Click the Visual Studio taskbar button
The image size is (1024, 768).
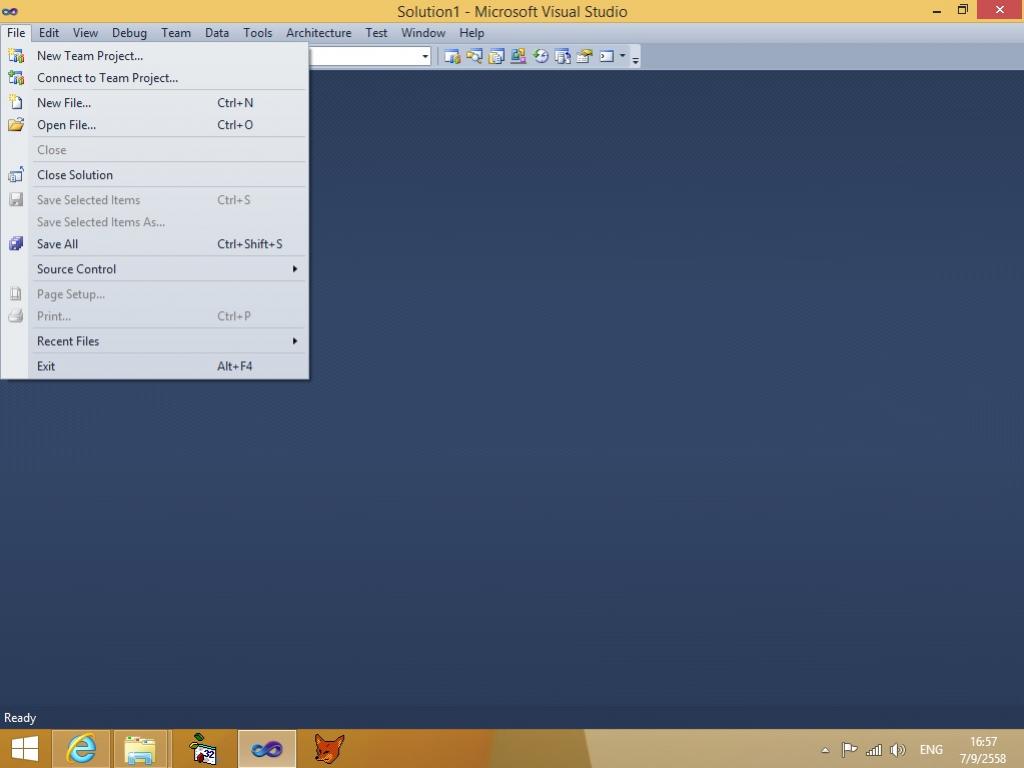tap(266, 748)
